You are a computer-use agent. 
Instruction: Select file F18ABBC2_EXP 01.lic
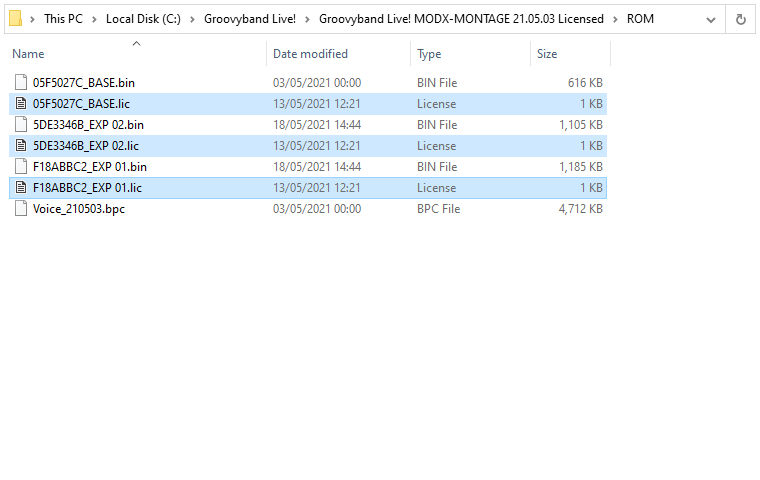click(x=87, y=188)
